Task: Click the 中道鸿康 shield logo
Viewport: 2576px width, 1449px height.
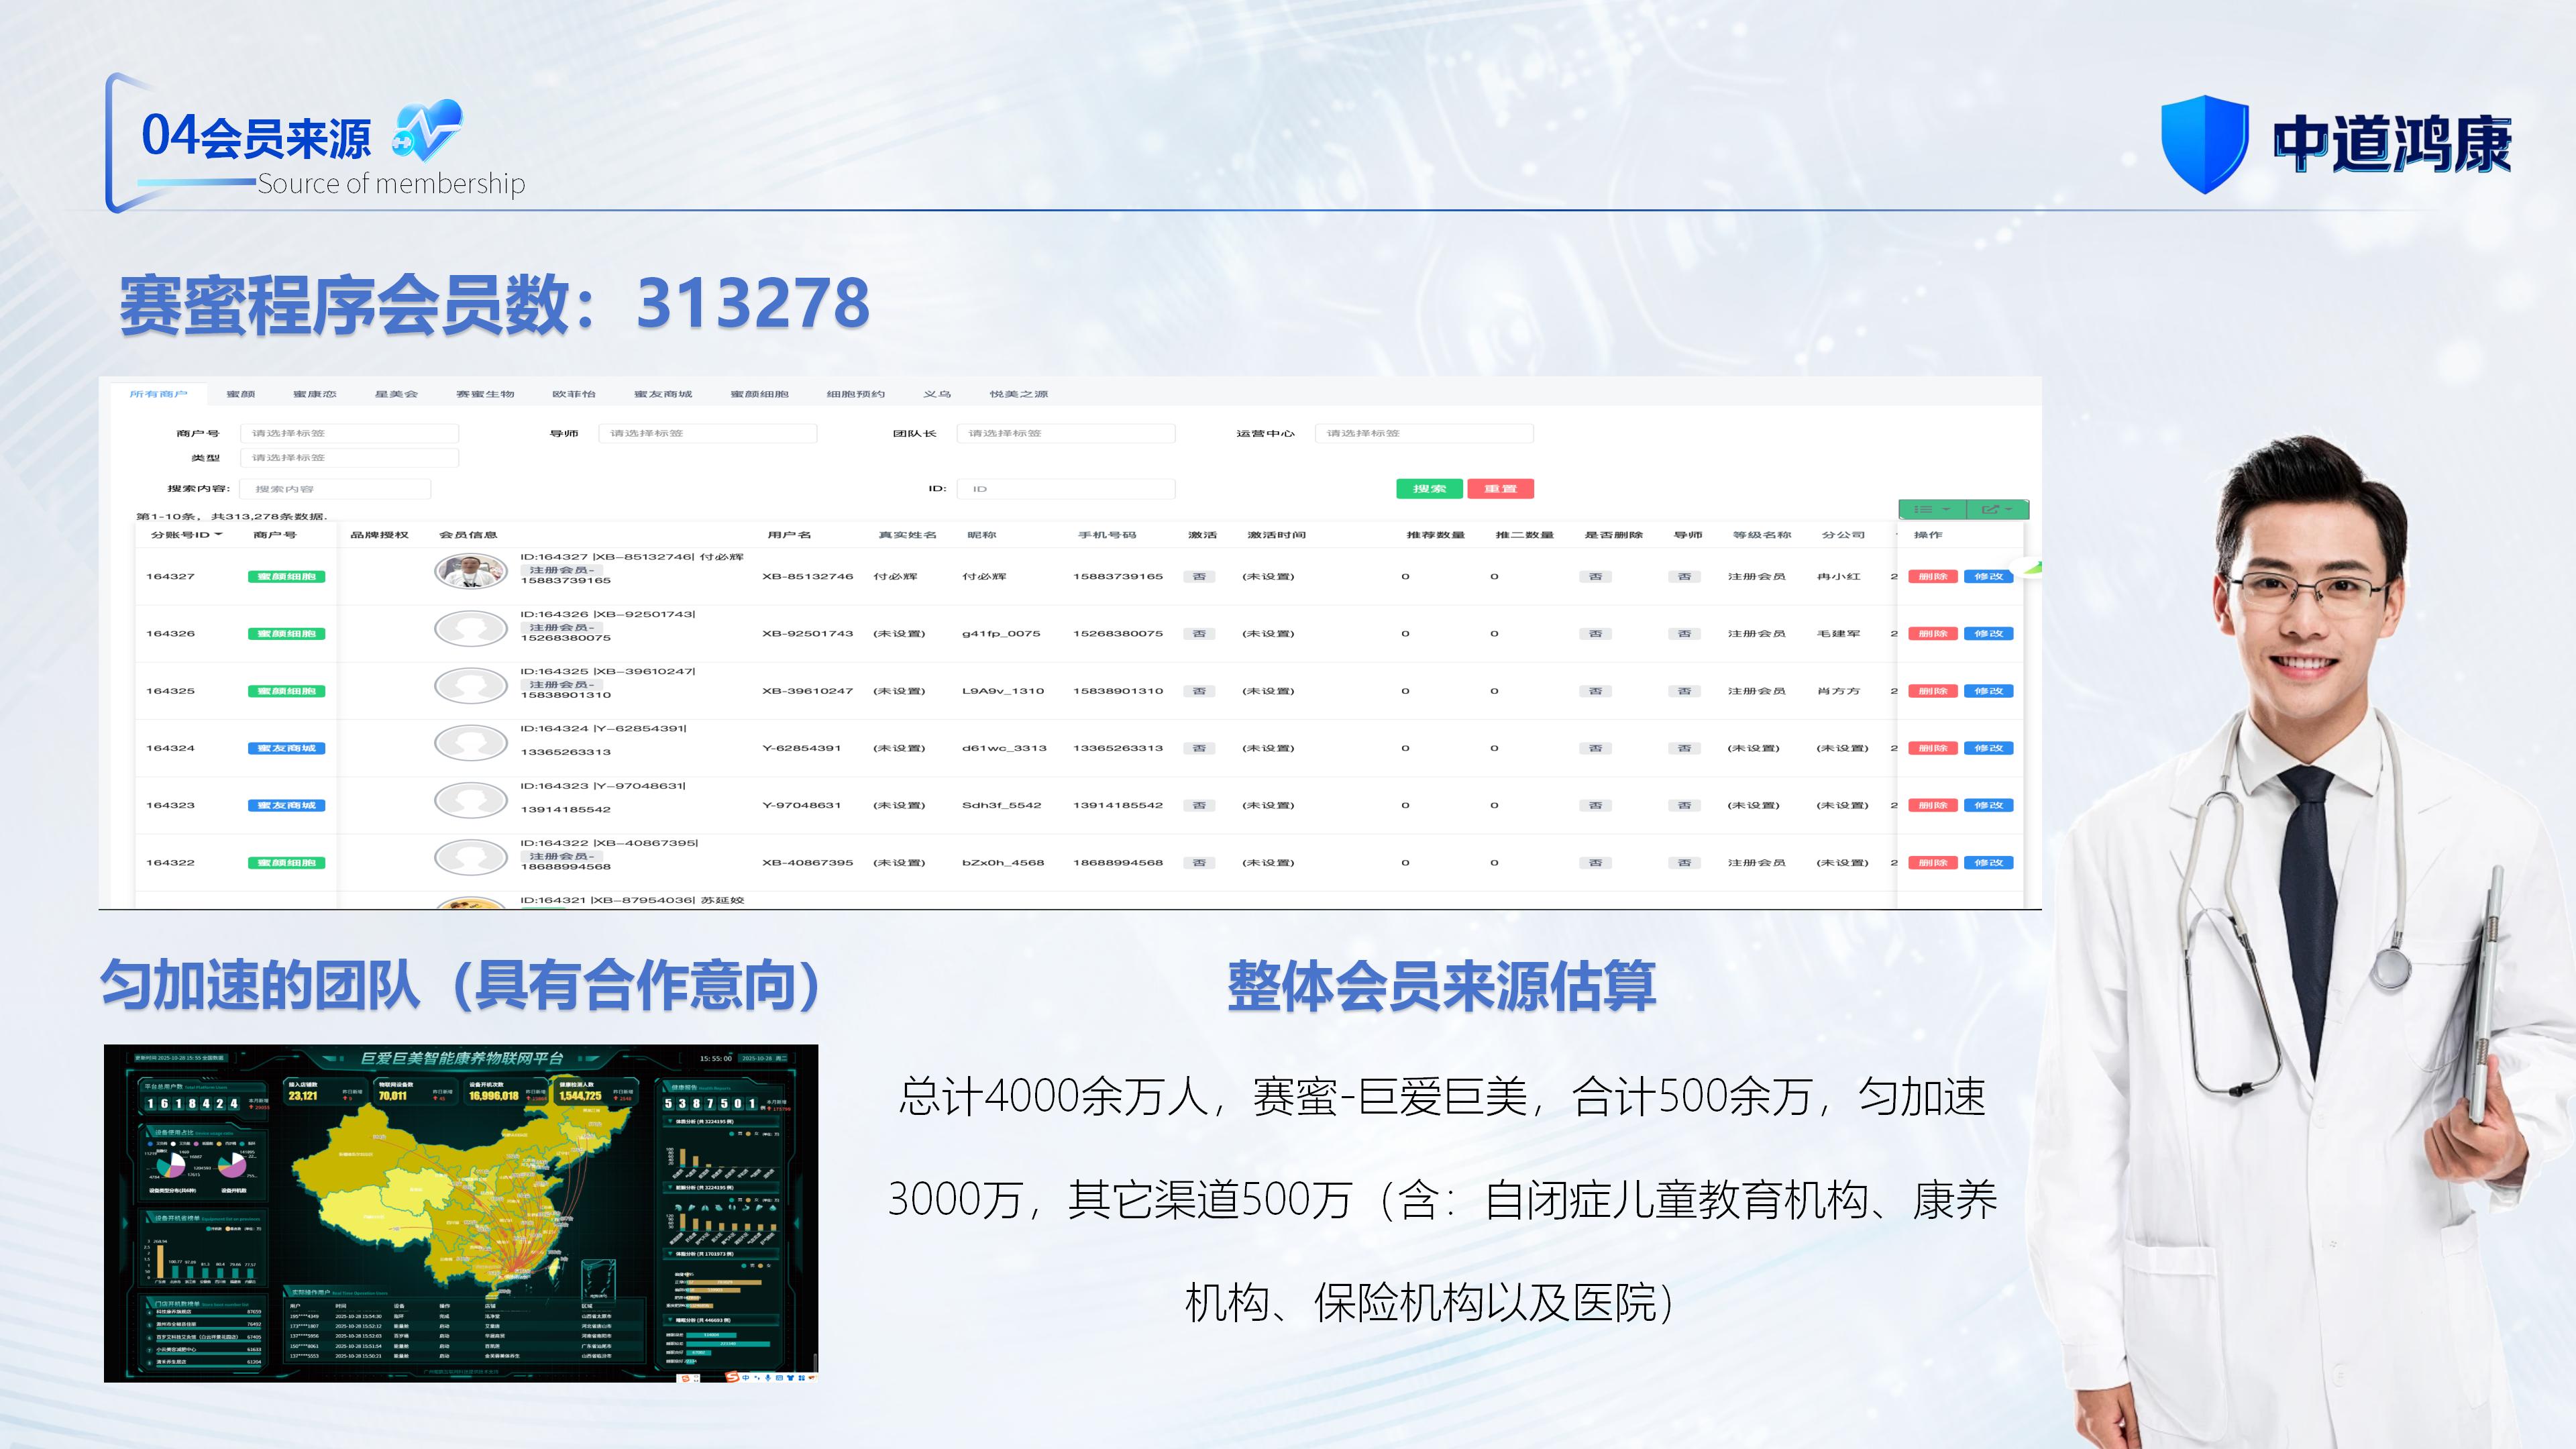Action: [x=2204, y=144]
